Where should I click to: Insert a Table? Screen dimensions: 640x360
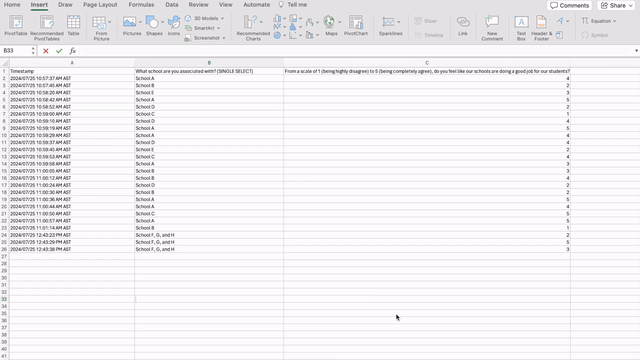click(x=73, y=27)
